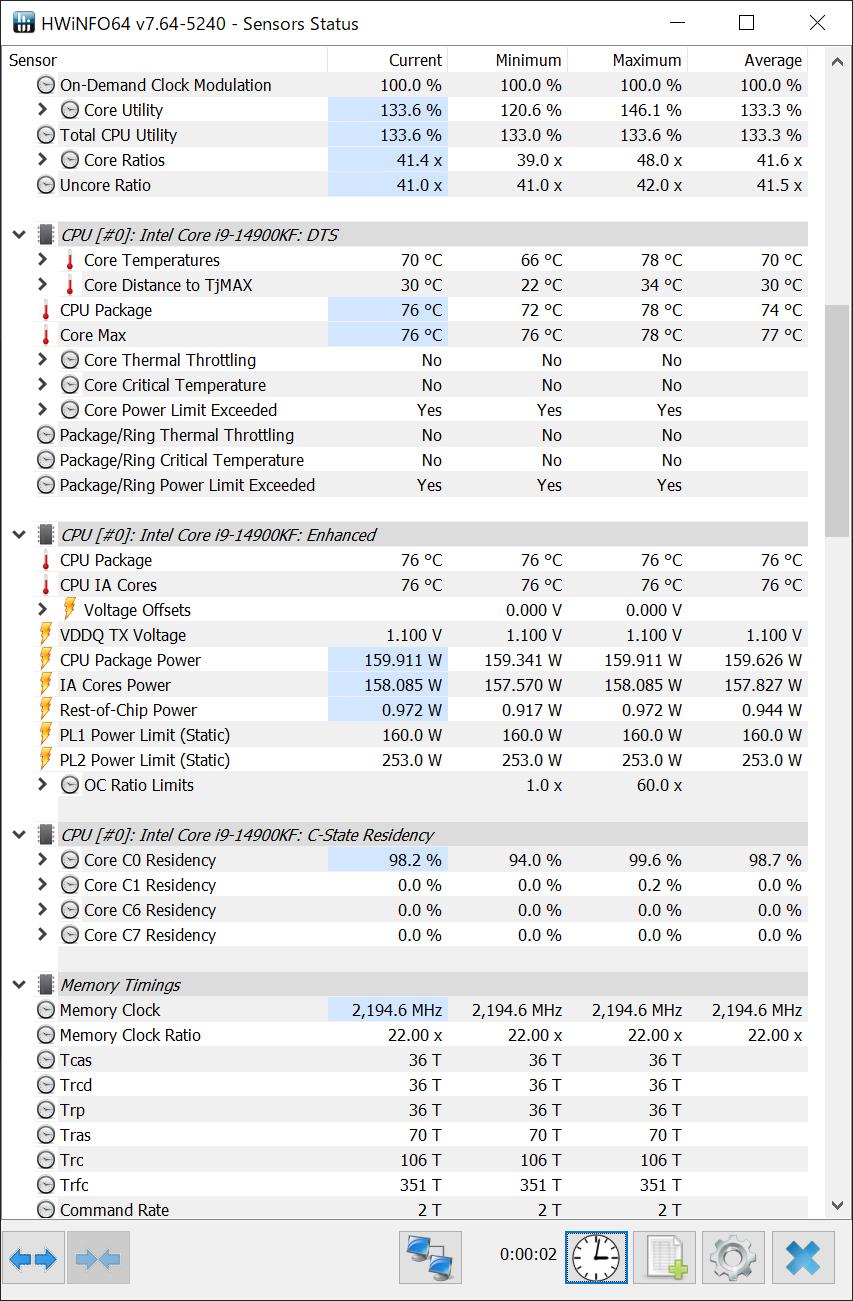The height and width of the screenshot is (1301, 853).
Task: Collapse the Memory Timings section
Action: [x=18, y=985]
